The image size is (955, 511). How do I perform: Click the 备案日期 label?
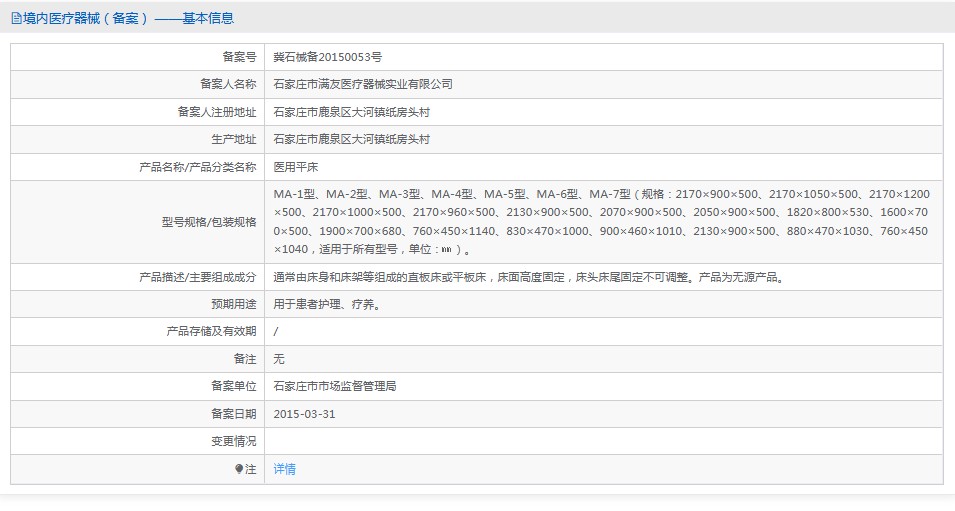pos(234,414)
